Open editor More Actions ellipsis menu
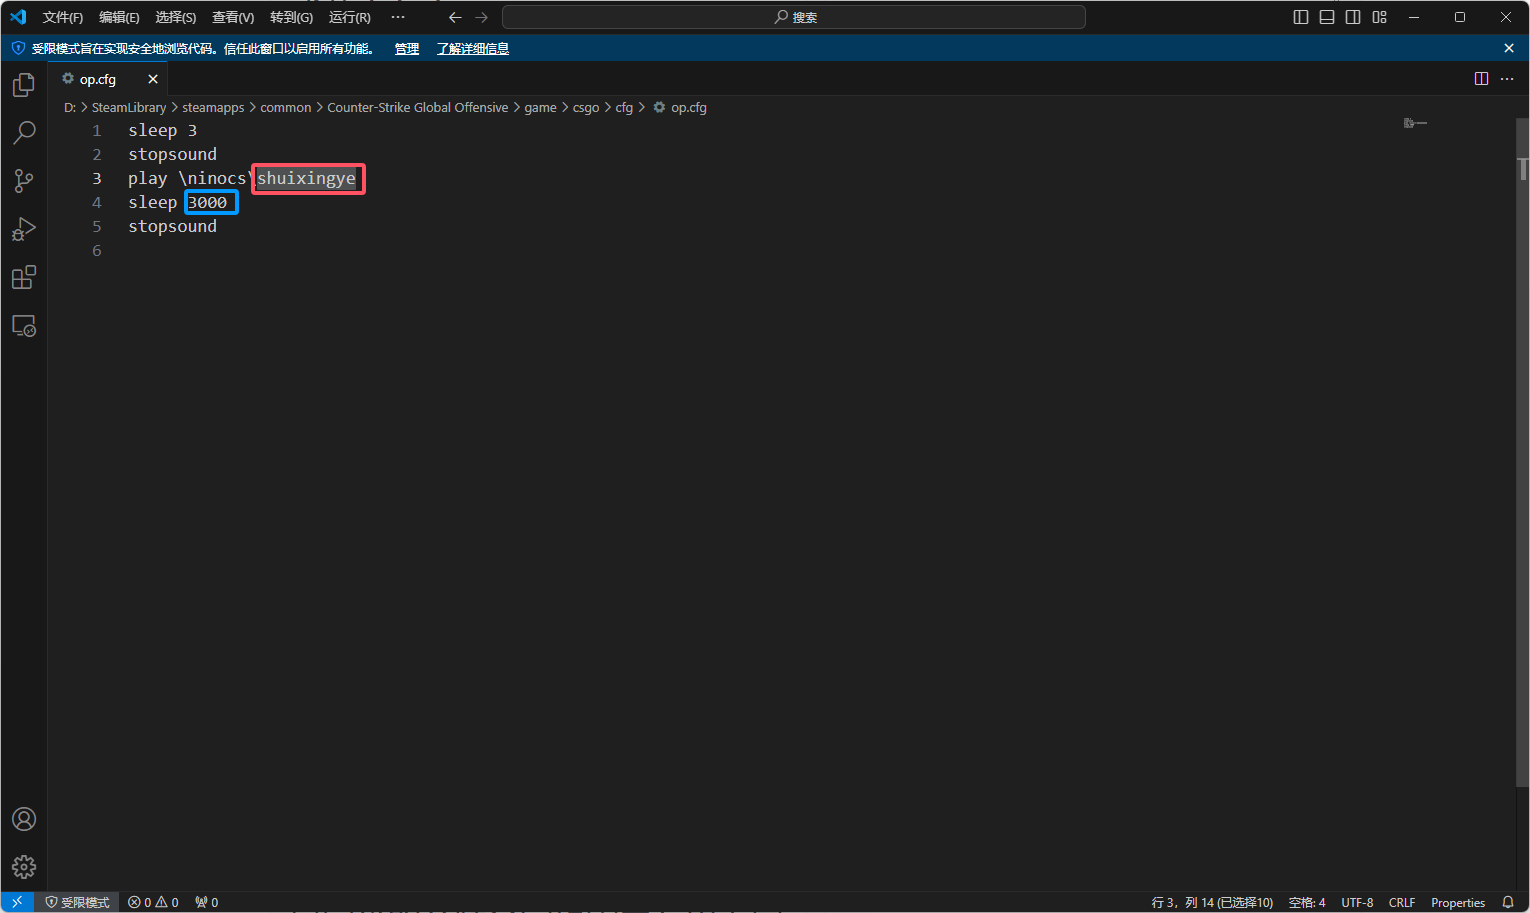Image resolution: width=1530 pixels, height=913 pixels. click(x=1507, y=79)
